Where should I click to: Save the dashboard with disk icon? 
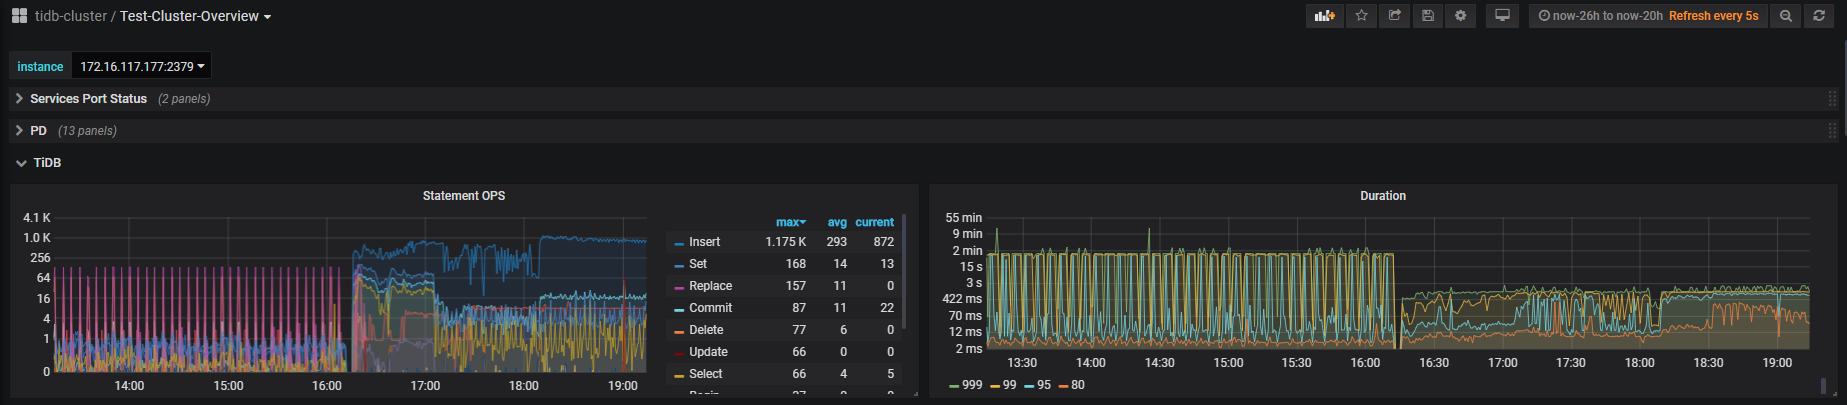1428,16
